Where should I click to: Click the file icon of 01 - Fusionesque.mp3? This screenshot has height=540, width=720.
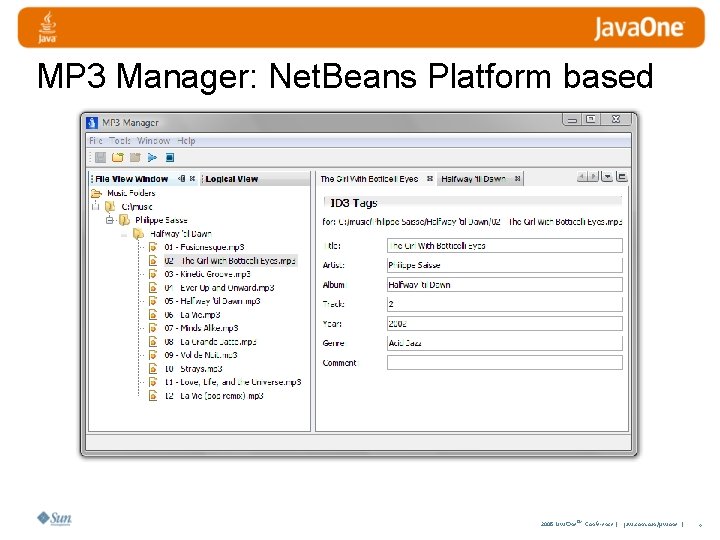[x=153, y=247]
